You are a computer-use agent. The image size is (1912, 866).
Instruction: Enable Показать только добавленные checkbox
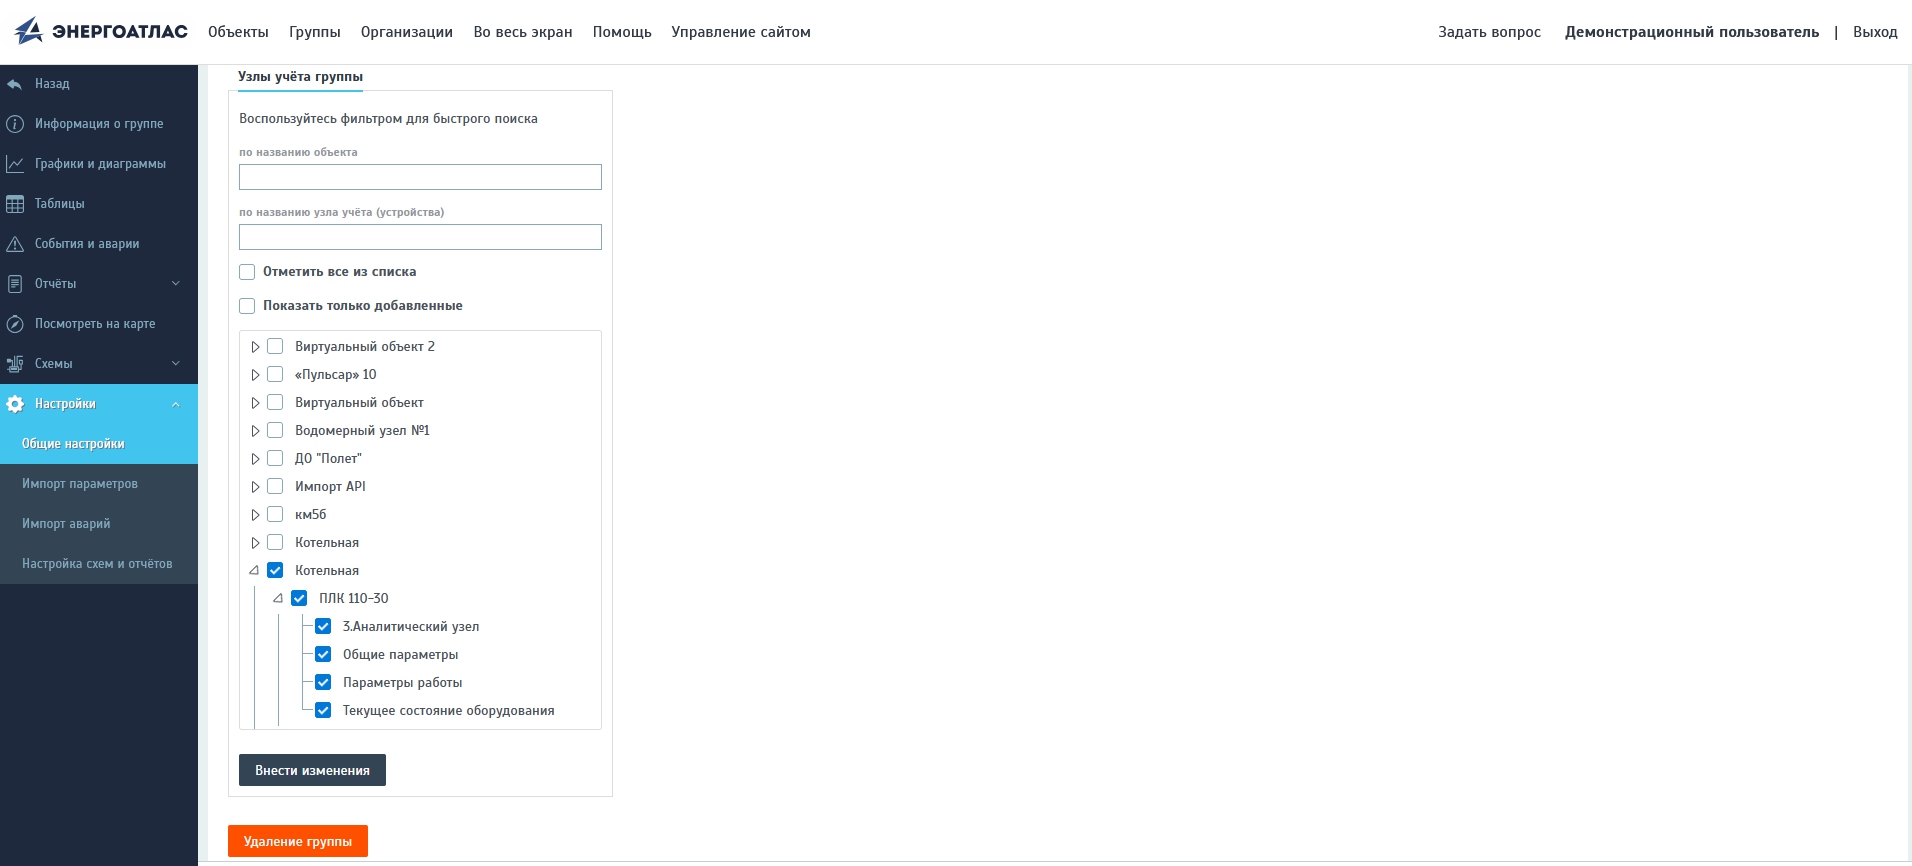click(247, 306)
